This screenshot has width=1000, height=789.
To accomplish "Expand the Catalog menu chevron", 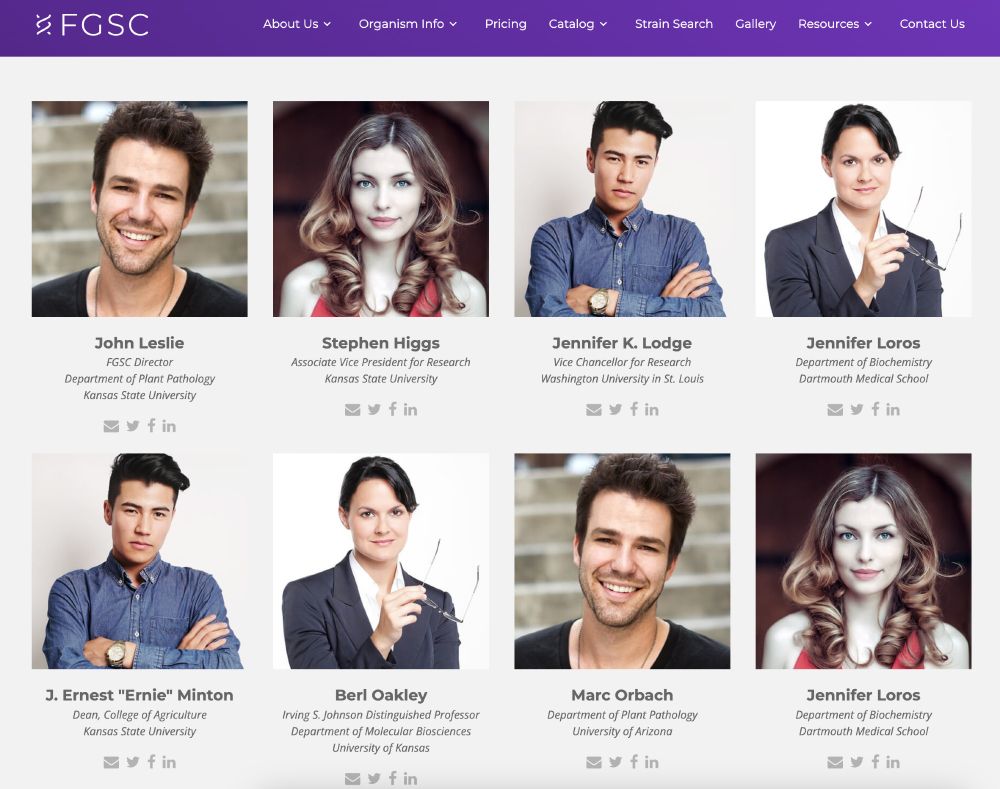I will tap(603, 24).
